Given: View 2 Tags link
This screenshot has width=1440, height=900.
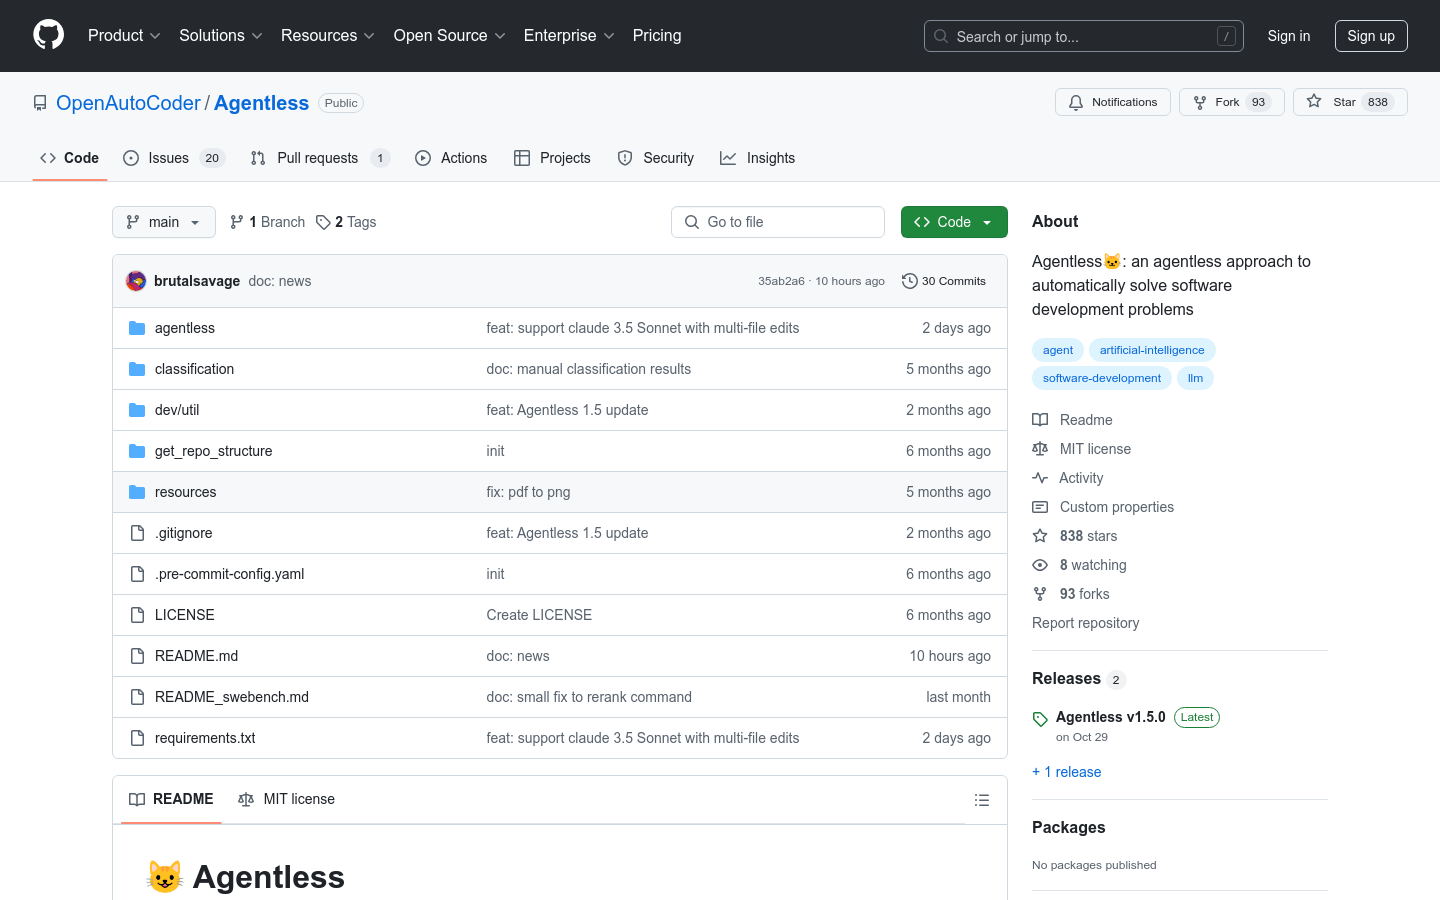Looking at the screenshot, I should click(346, 222).
